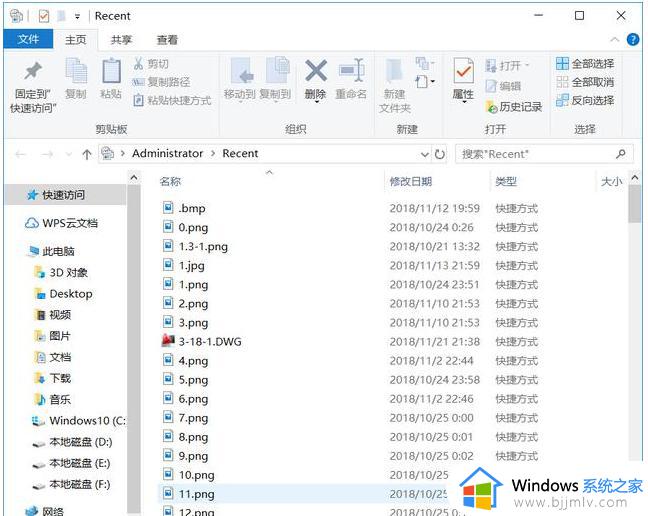The image size is (648, 516).
Task: Click the New folder (新建文件夹) icon
Action: click(x=394, y=72)
